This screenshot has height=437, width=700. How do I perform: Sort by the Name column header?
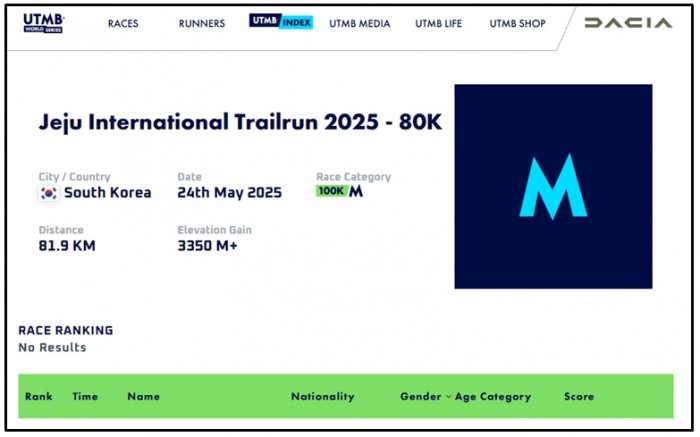click(x=143, y=396)
